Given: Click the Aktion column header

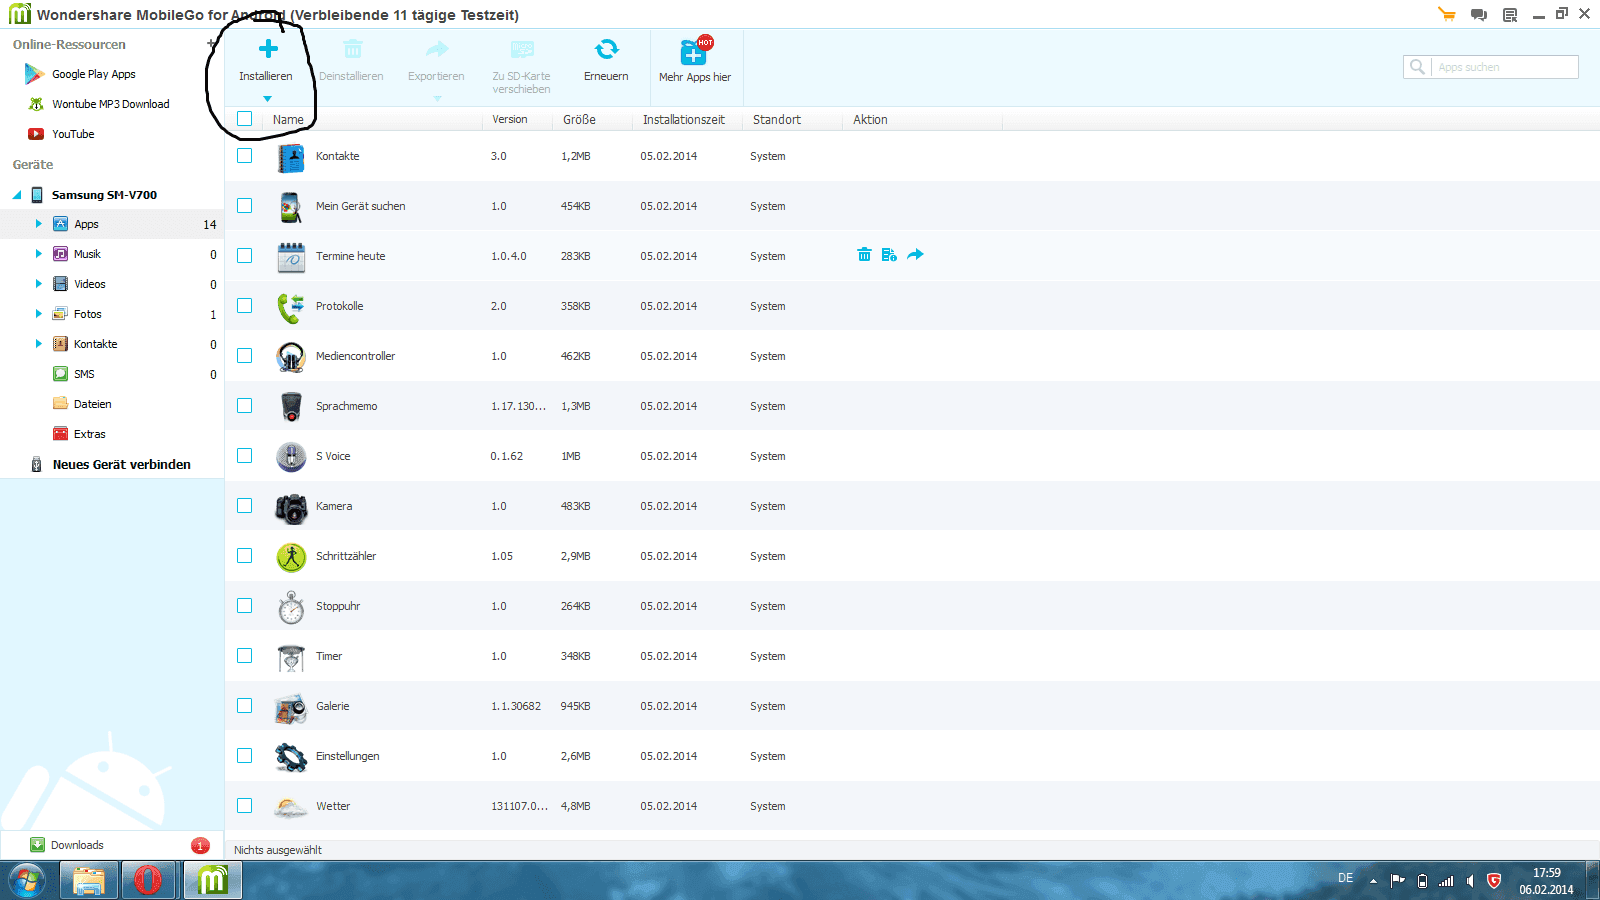Looking at the screenshot, I should [870, 120].
